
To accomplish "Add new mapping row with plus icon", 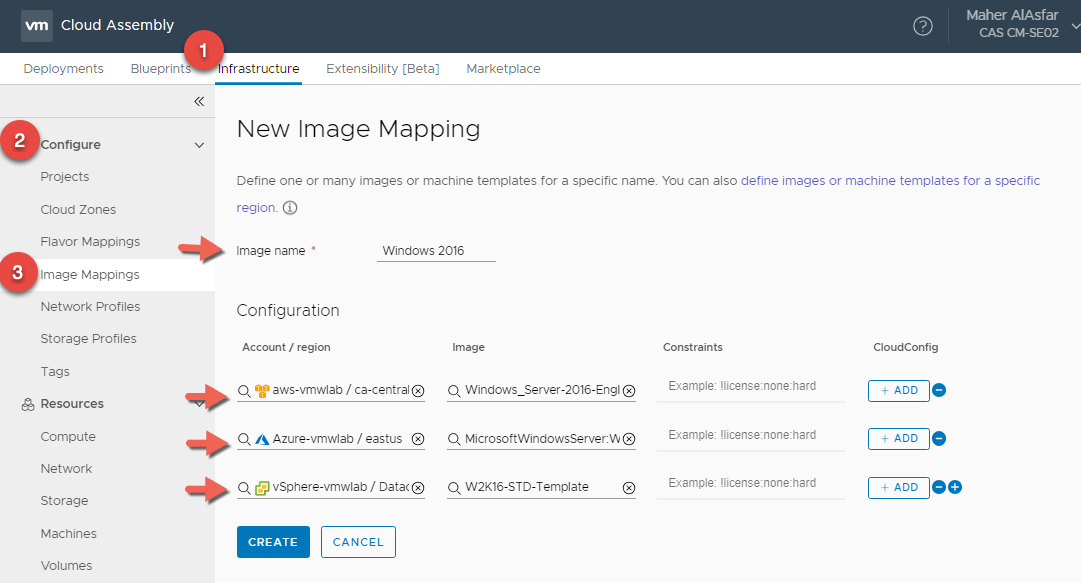I will point(955,487).
